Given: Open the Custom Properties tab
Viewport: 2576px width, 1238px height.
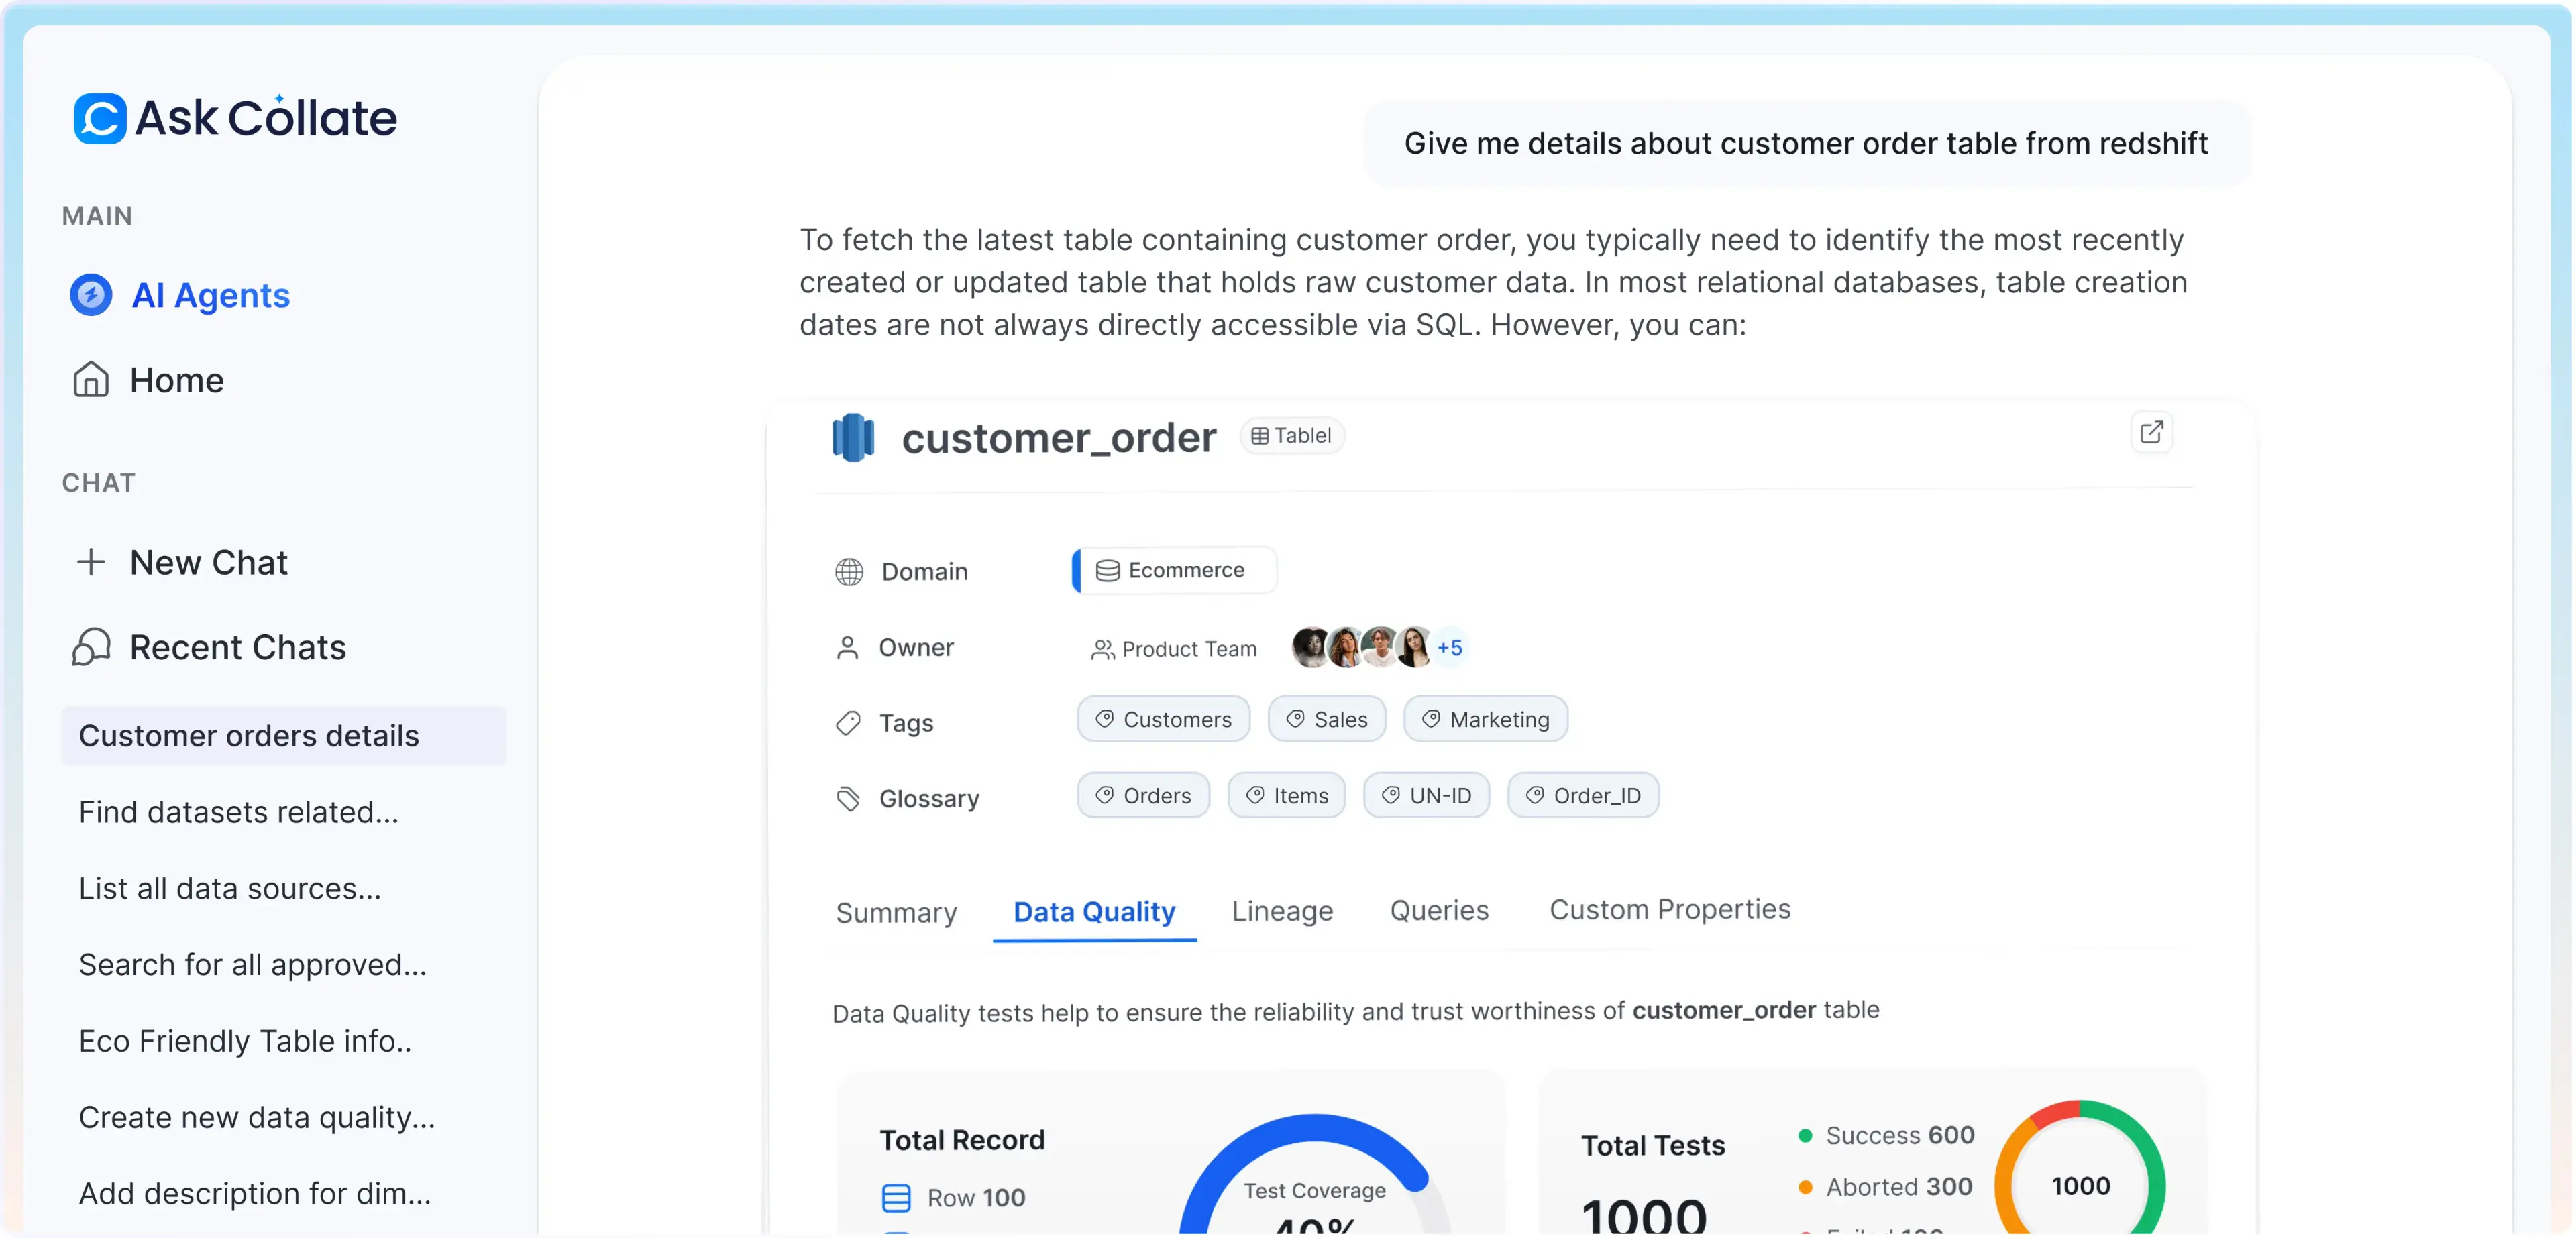Looking at the screenshot, I should point(1669,909).
